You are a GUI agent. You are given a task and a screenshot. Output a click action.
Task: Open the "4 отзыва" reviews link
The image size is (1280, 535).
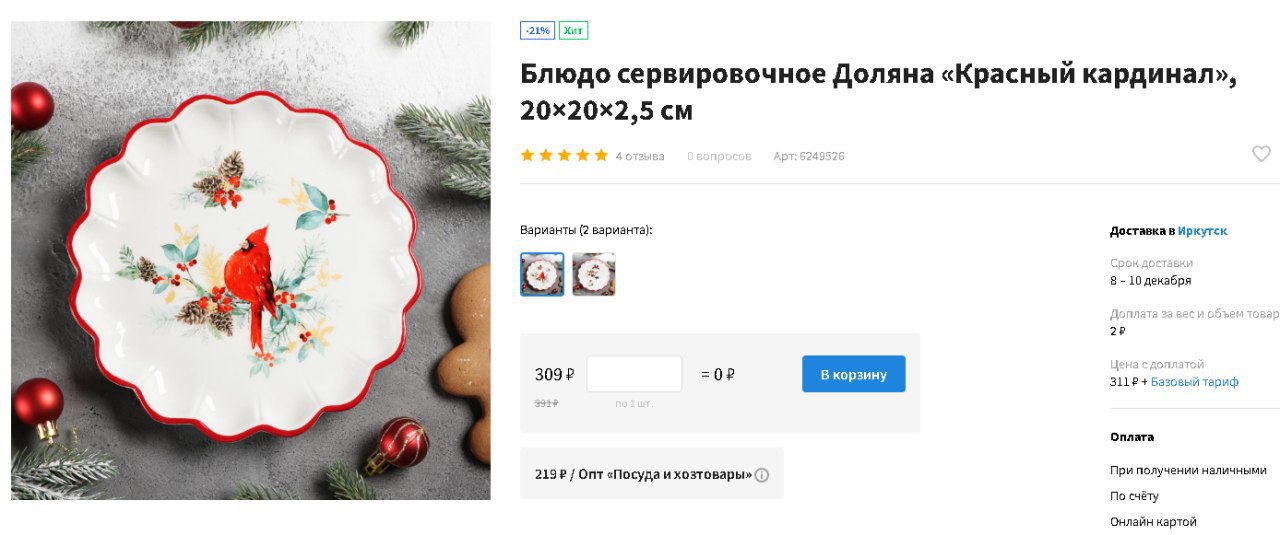[640, 156]
